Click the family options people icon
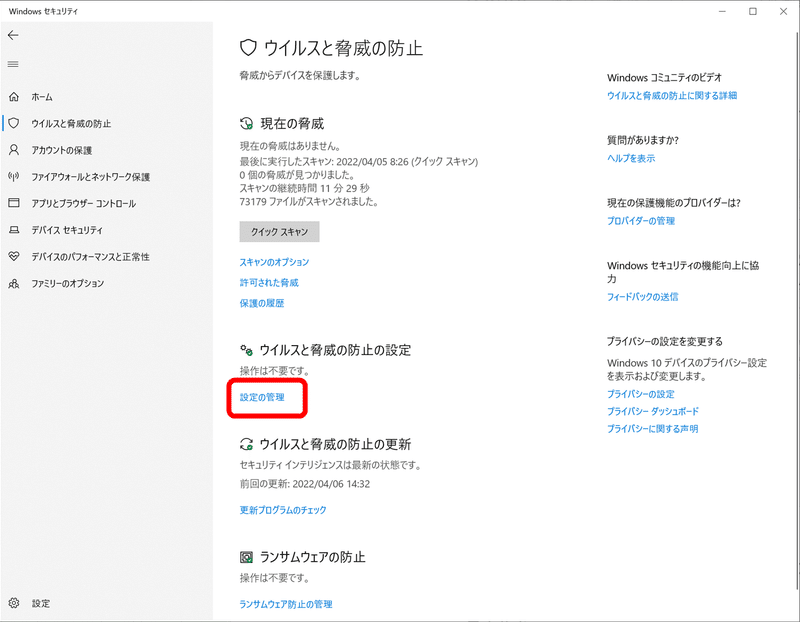Image resolution: width=800 pixels, height=622 pixels. (14, 283)
